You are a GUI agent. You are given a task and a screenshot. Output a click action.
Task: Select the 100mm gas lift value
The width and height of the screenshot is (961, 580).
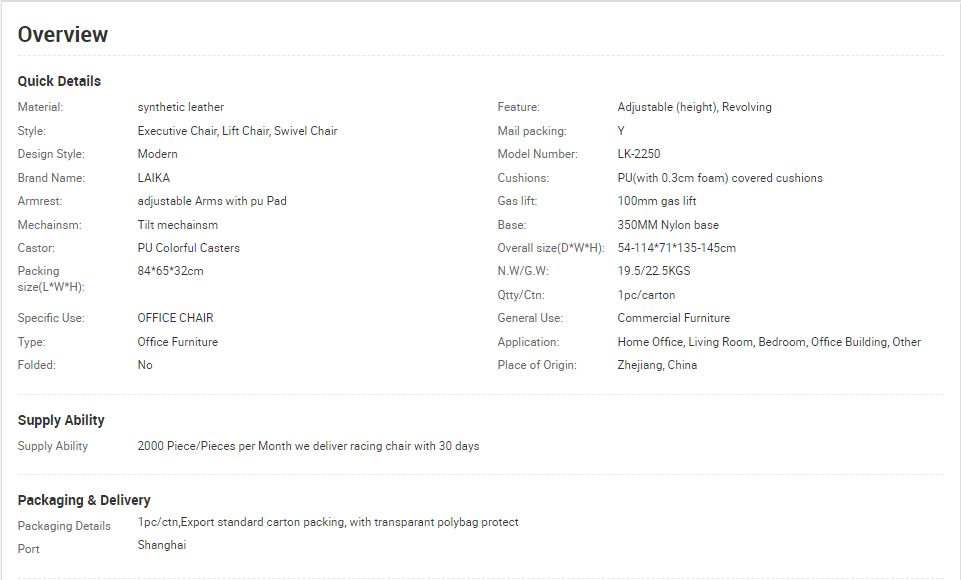click(x=657, y=201)
